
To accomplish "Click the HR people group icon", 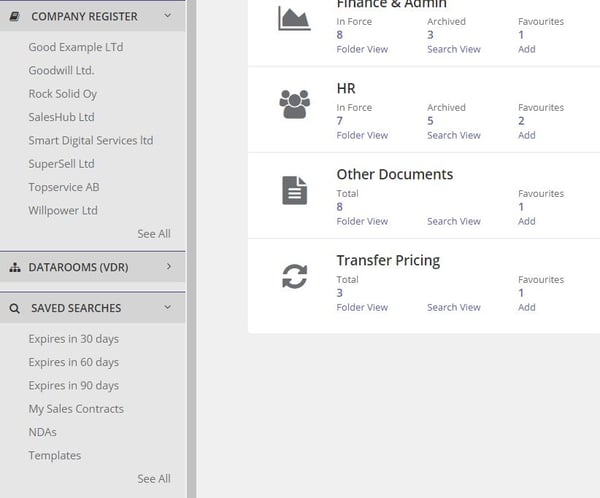I will point(294,104).
